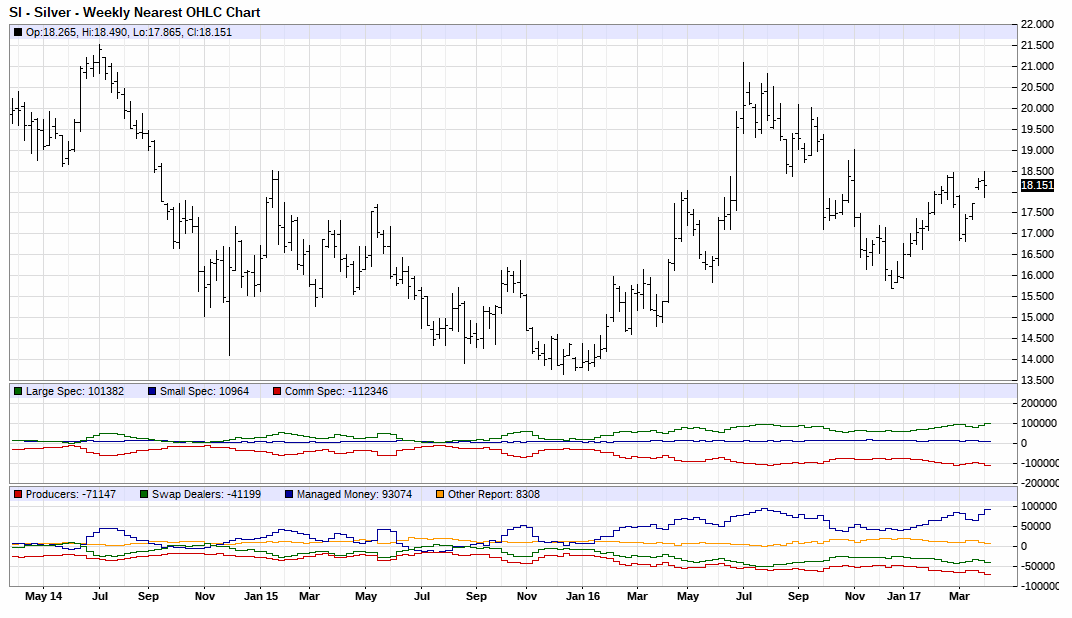Click the 200000 label on the spec axis
The height and width of the screenshot is (618, 1072).
click(1038, 403)
